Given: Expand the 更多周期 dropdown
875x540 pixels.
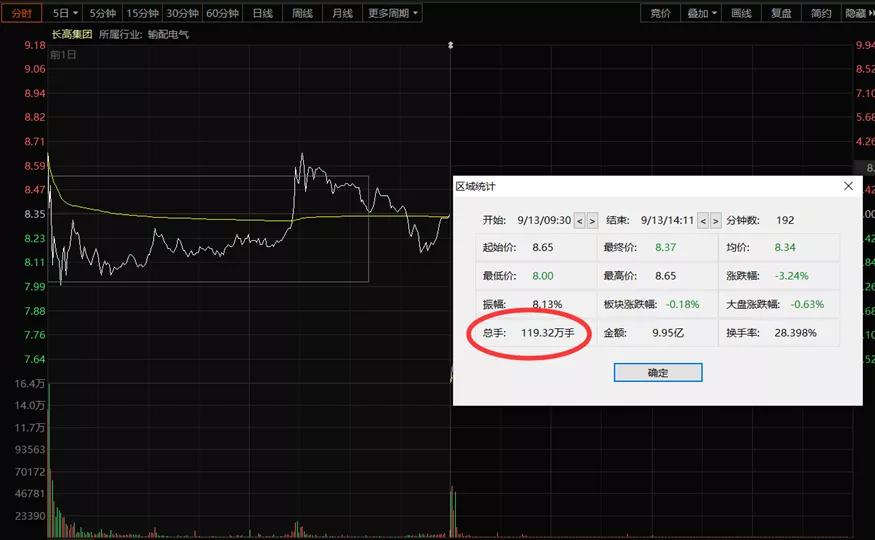Looking at the screenshot, I should click(x=393, y=13).
